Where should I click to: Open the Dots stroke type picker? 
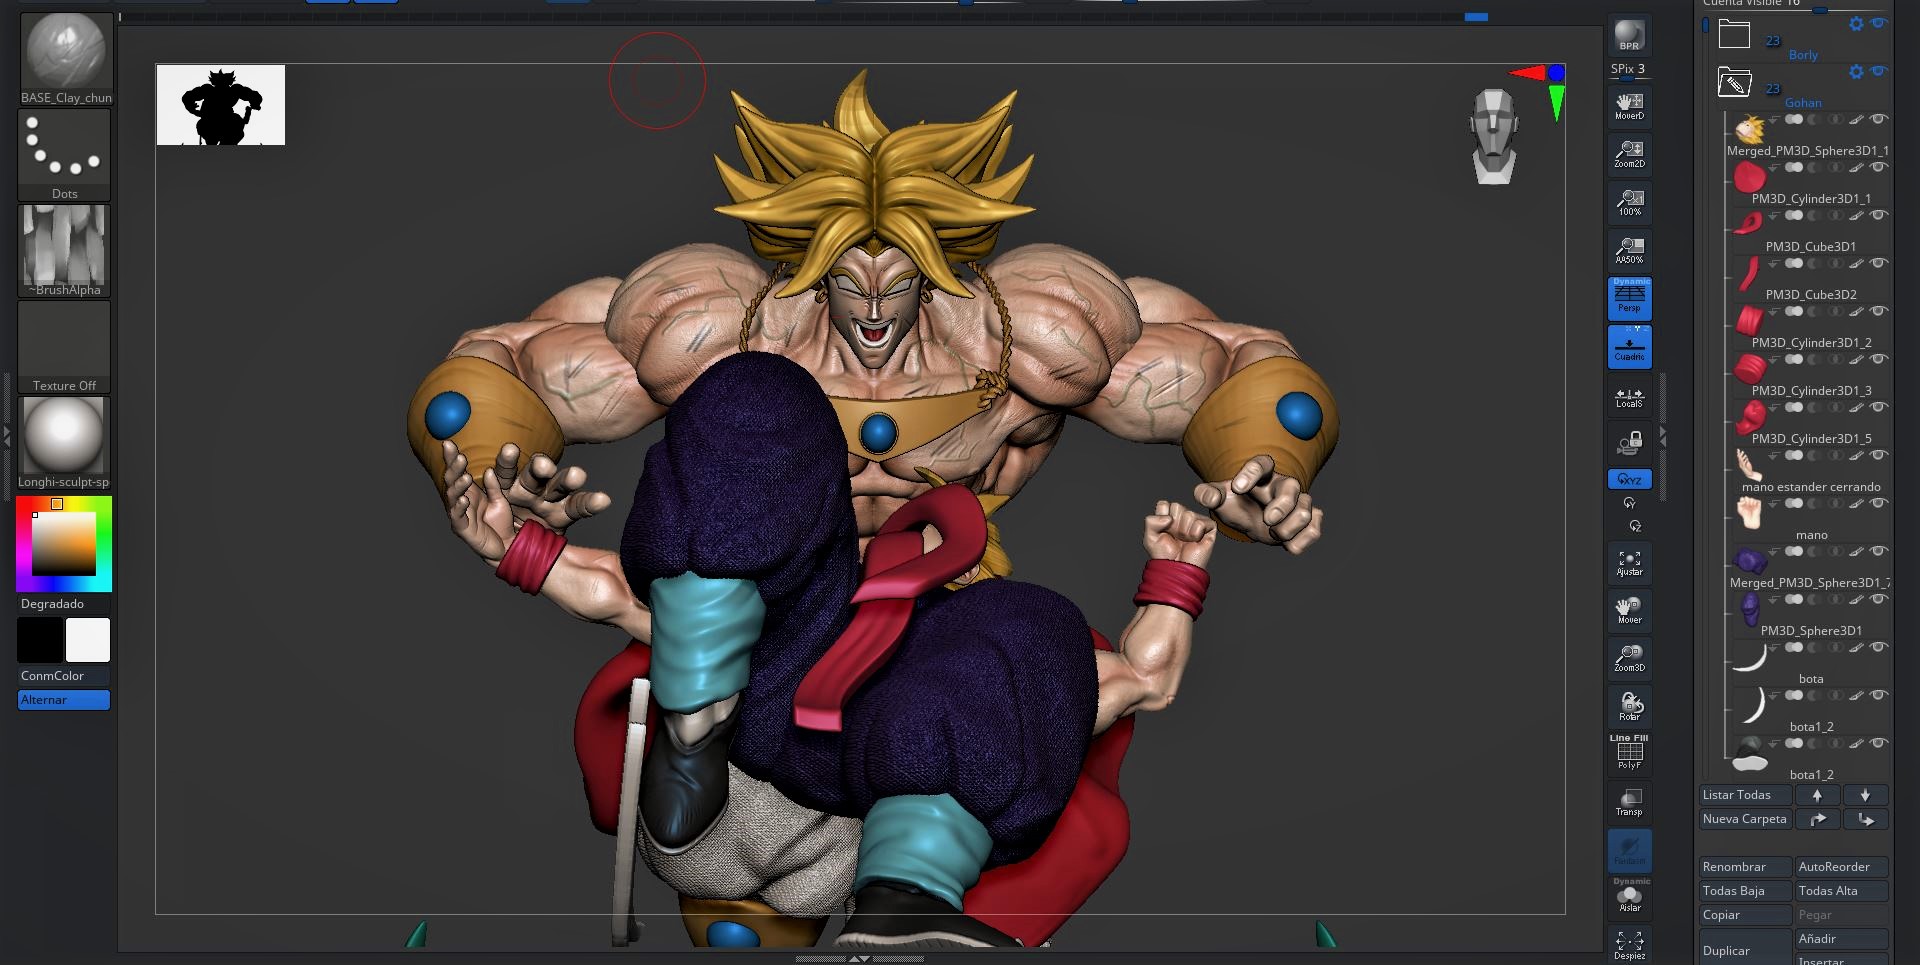coord(65,154)
